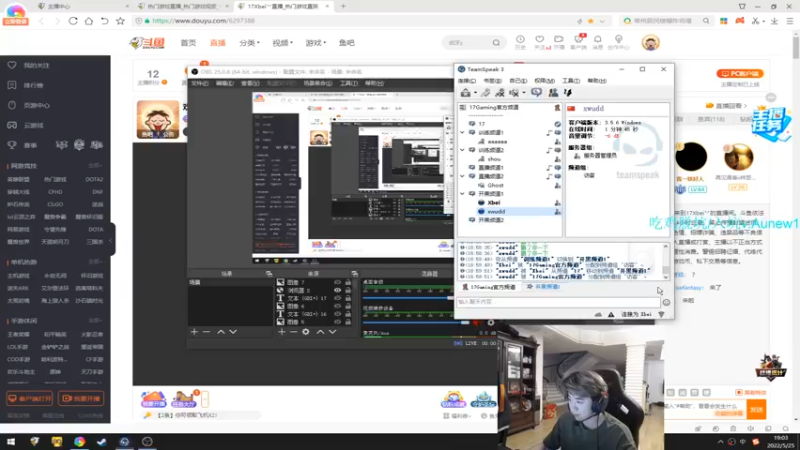
Task: Open TeamSpeak 连接 menu
Action: click(466, 81)
